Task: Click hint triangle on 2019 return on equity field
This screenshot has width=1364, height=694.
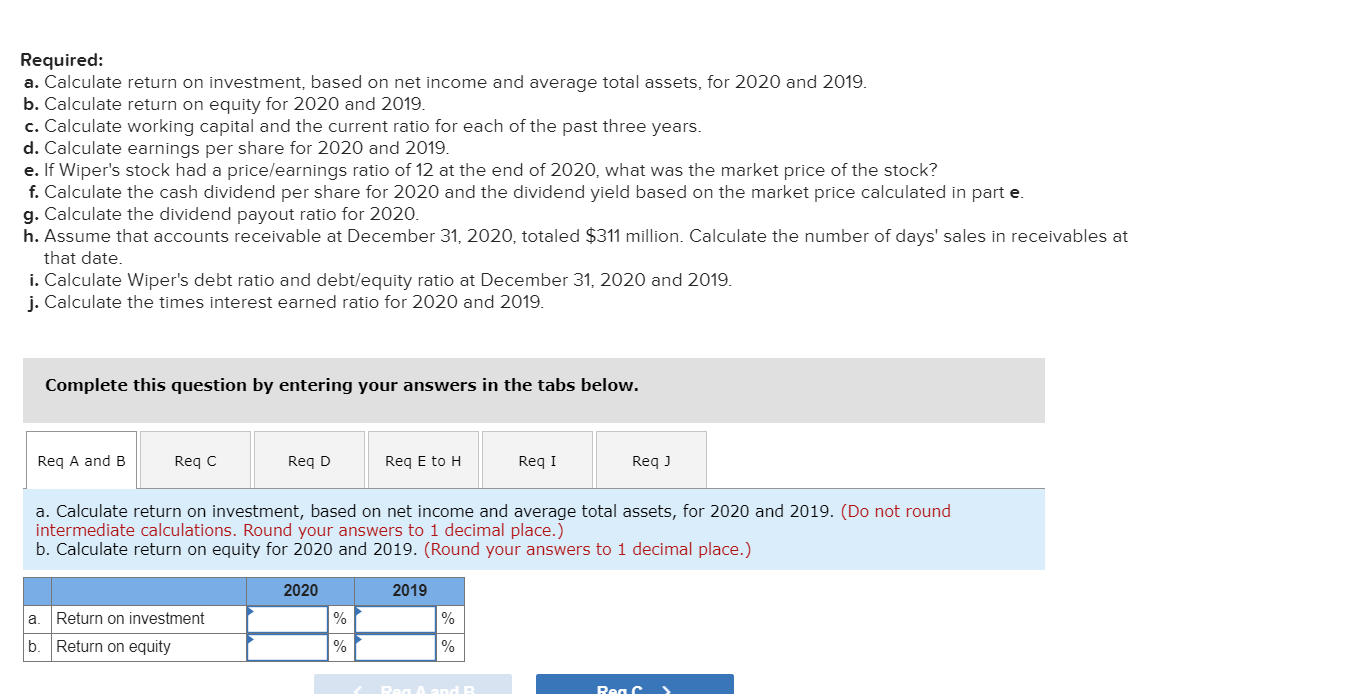Action: point(358,639)
